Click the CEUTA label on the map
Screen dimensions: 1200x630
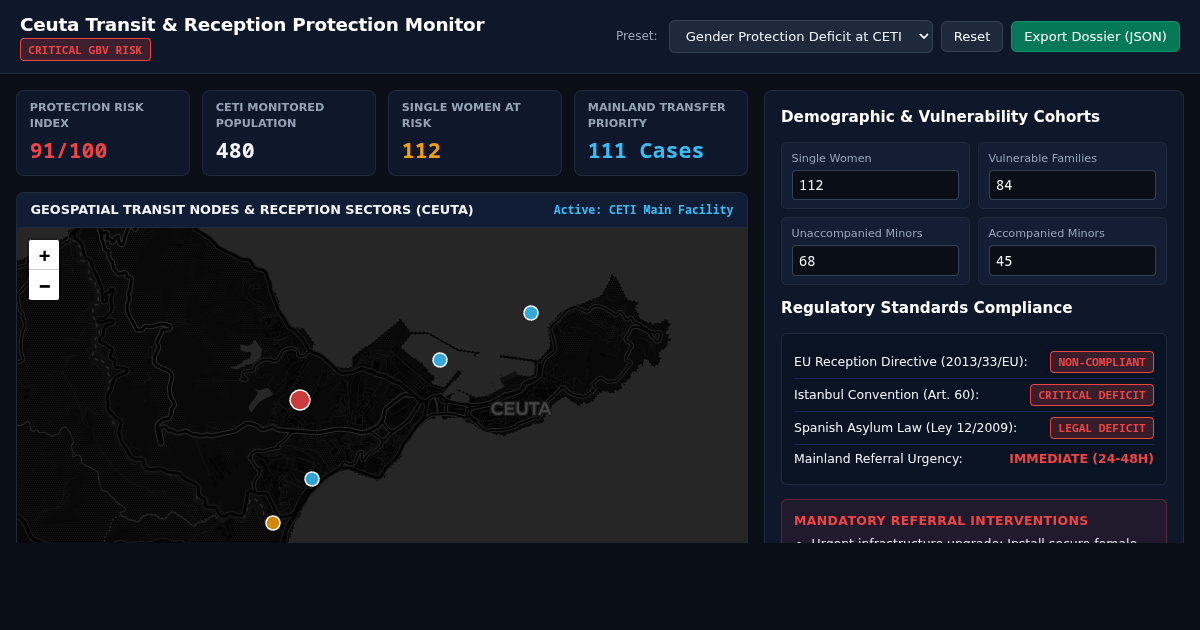click(521, 409)
